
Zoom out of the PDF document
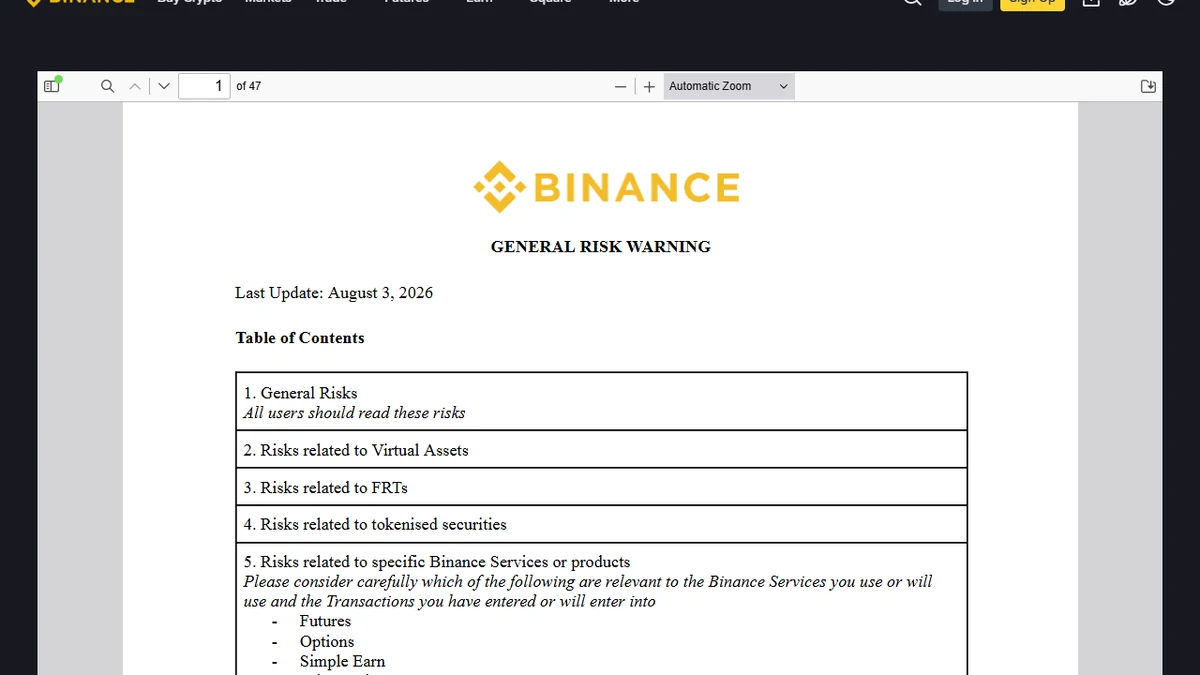(621, 86)
